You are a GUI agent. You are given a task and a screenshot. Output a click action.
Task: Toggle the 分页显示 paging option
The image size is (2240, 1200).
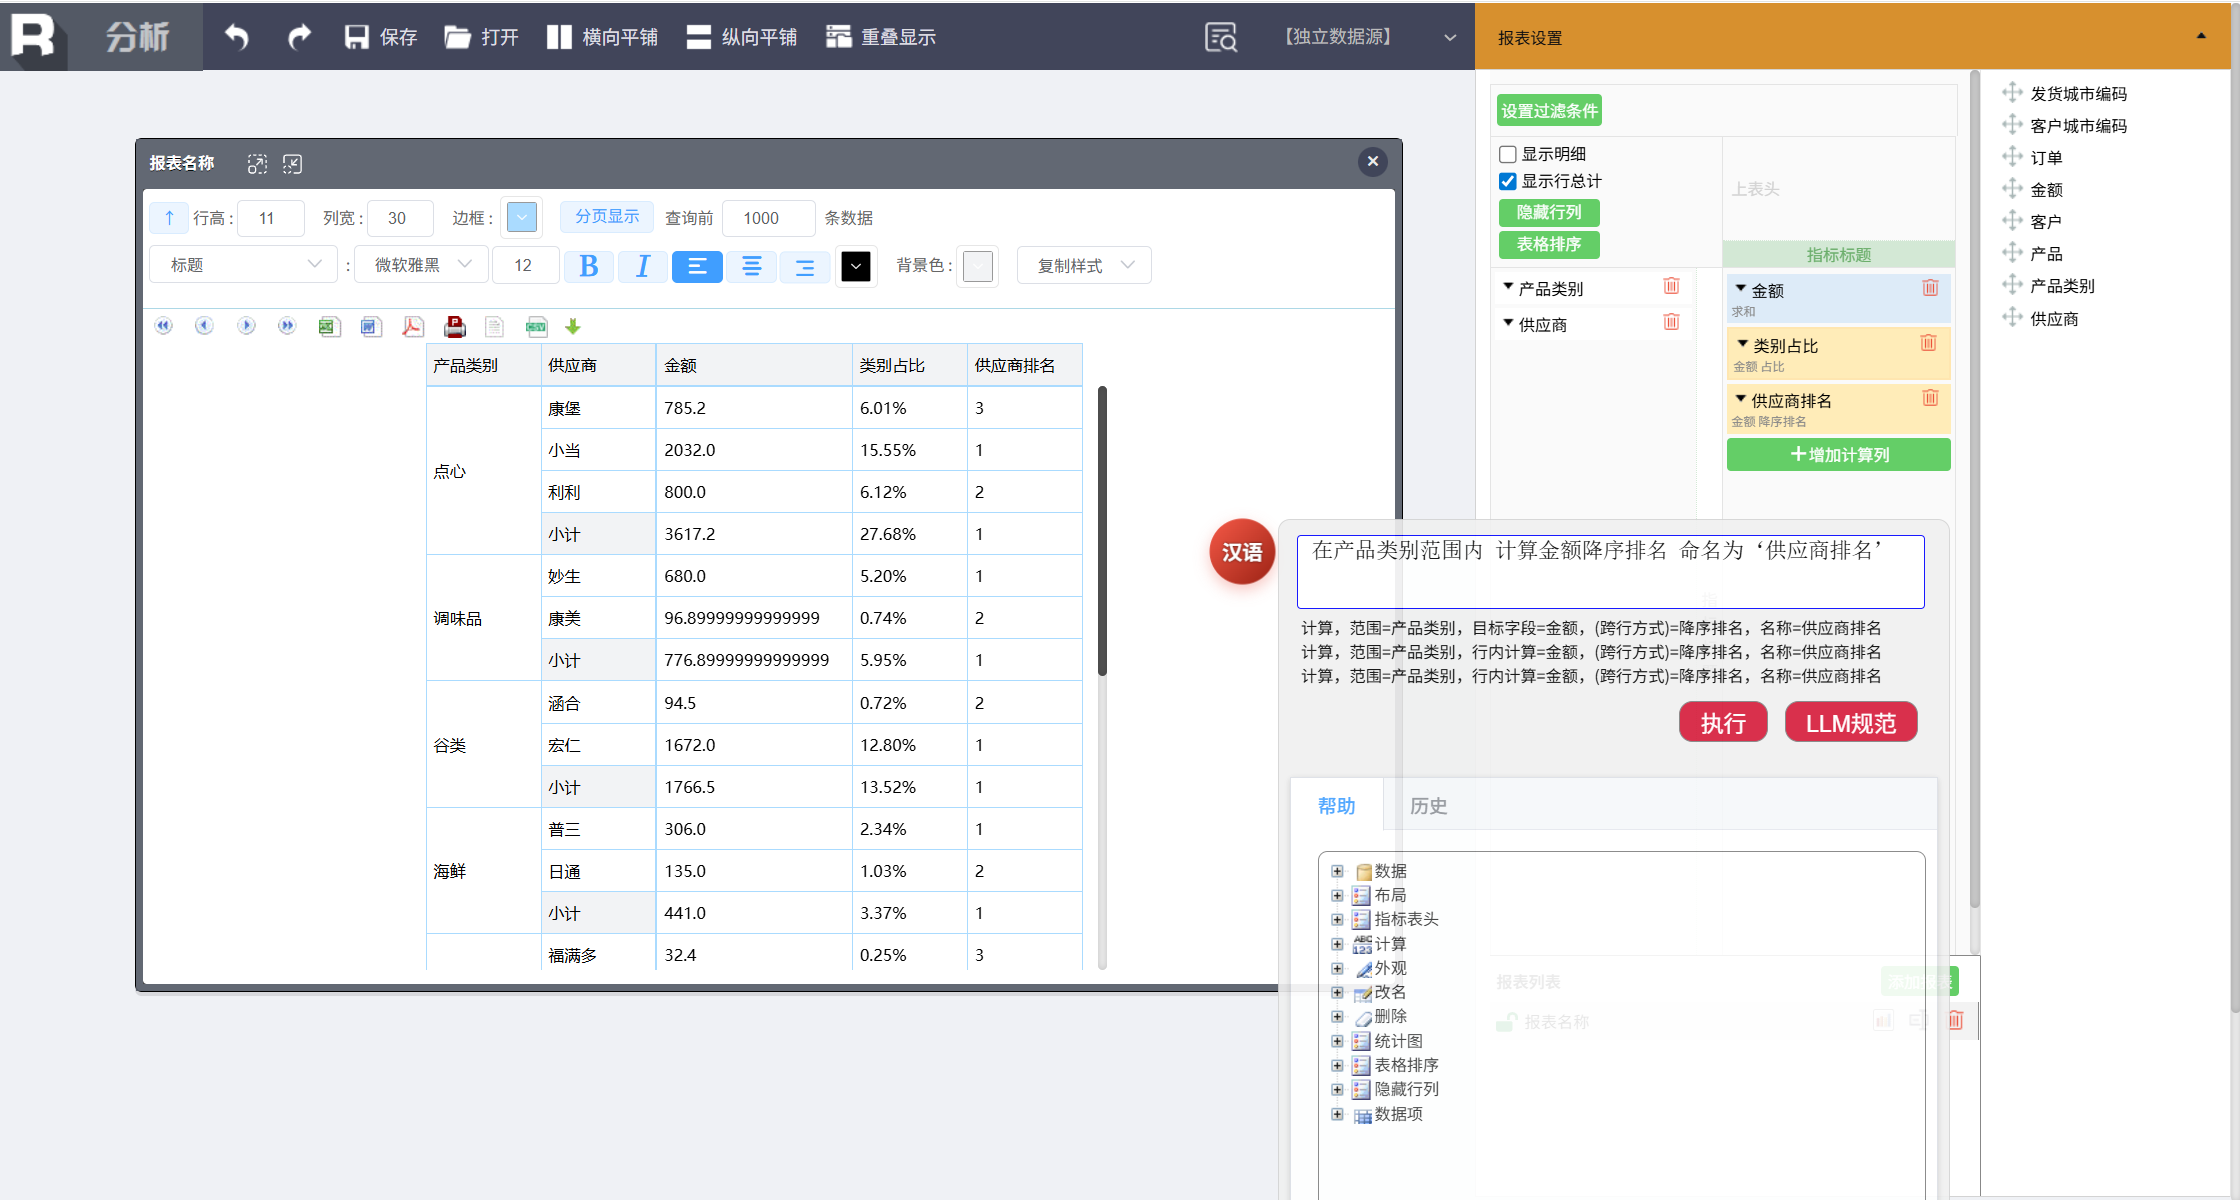607,217
